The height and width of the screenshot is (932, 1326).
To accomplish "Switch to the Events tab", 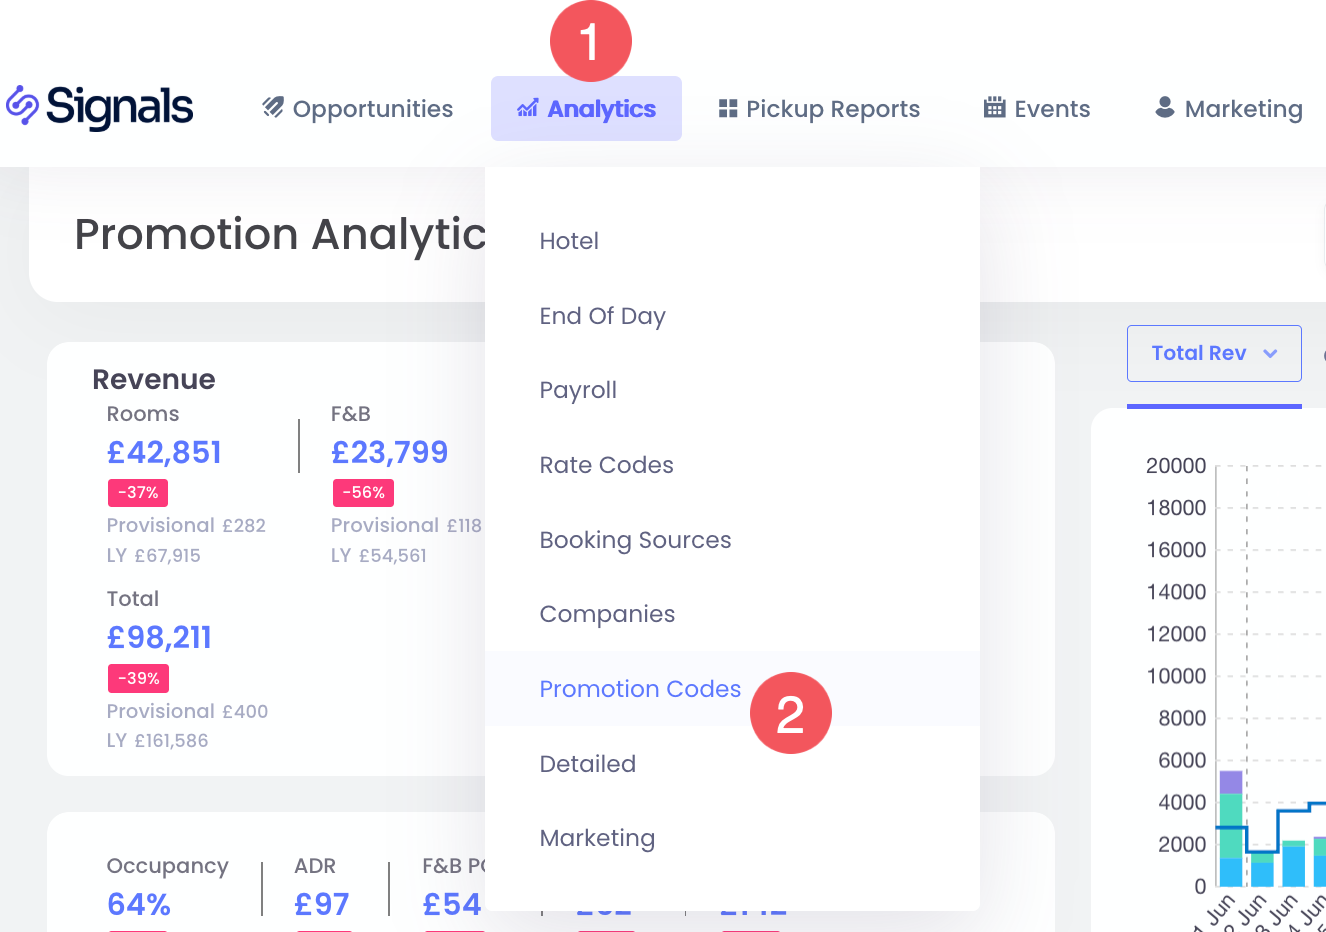I will click(1051, 109).
